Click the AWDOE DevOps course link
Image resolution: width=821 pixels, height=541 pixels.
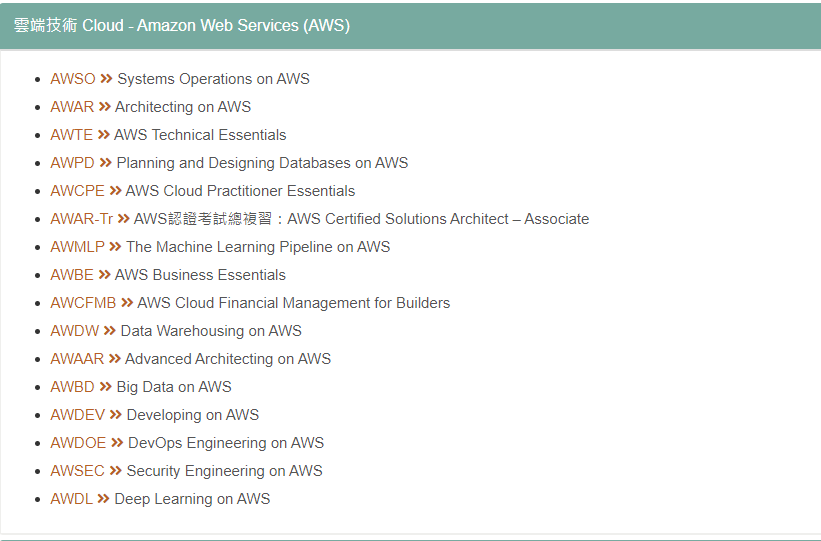pos(78,443)
